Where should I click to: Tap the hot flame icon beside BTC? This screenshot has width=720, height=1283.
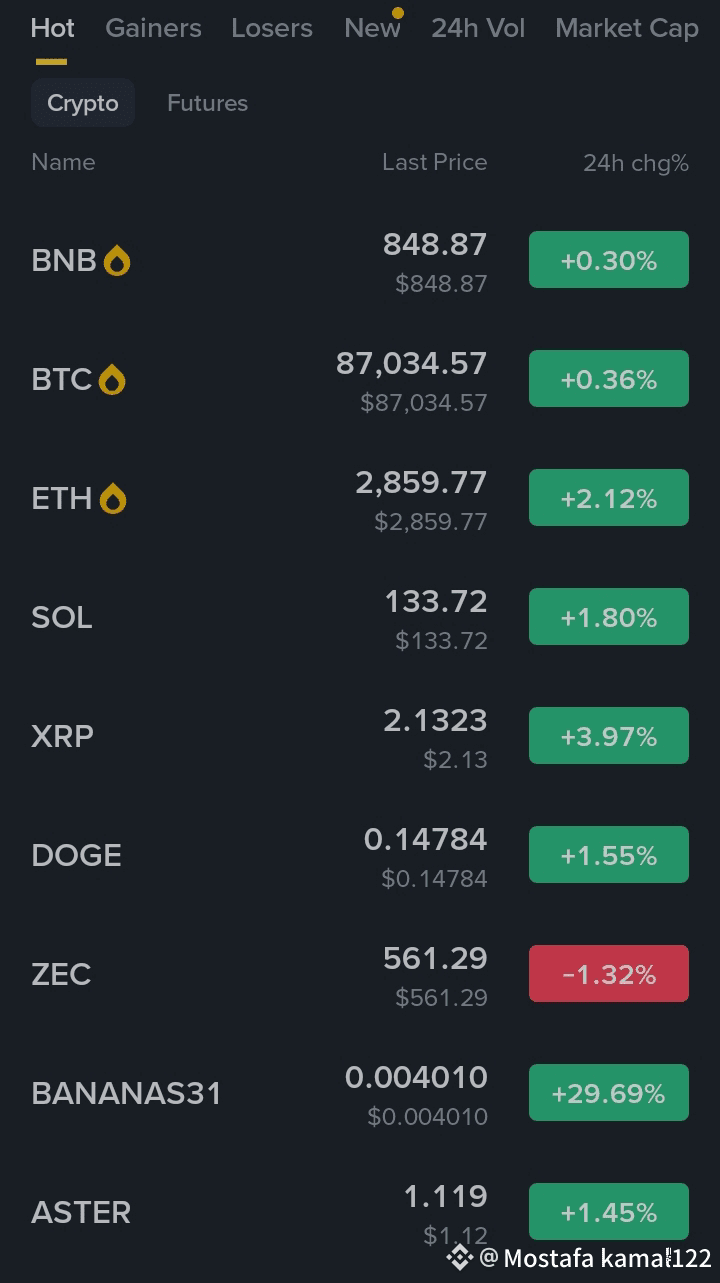tap(112, 380)
